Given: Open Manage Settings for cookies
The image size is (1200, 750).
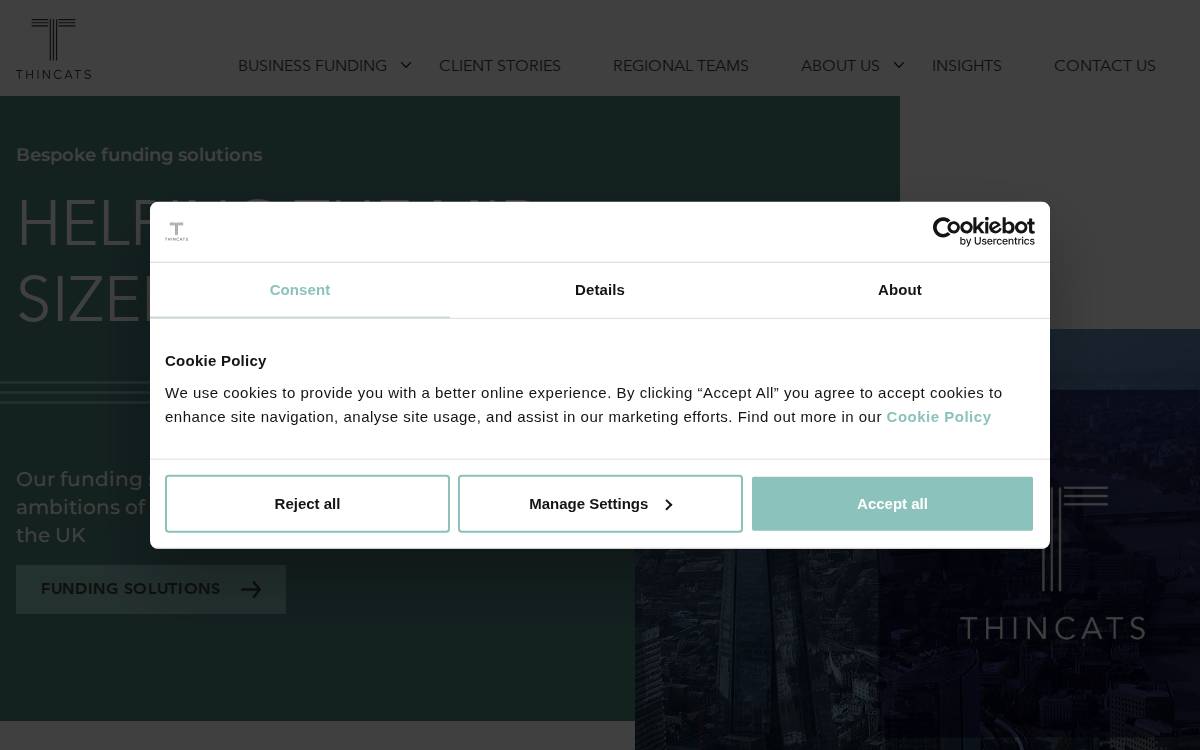Looking at the screenshot, I should [x=600, y=504].
